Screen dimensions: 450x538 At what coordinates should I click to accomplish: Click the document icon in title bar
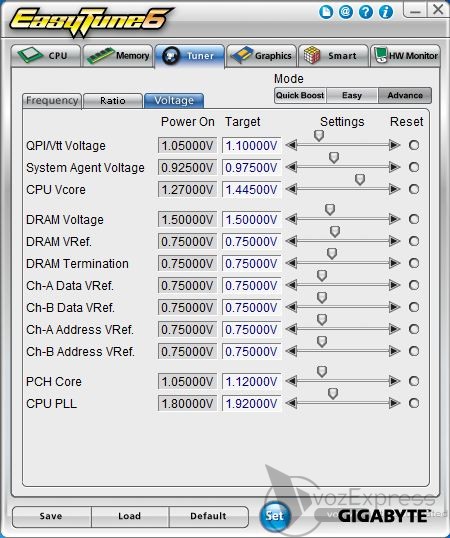click(x=326, y=12)
